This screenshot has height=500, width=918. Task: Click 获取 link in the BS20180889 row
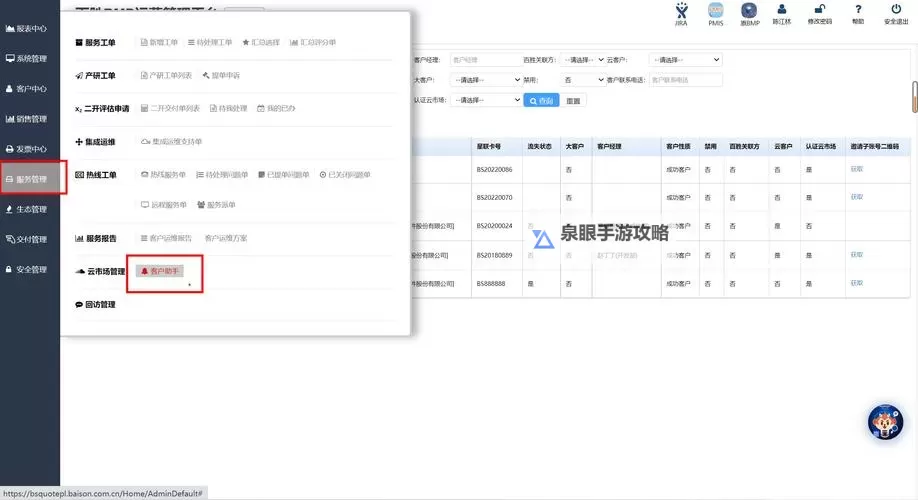click(857, 255)
